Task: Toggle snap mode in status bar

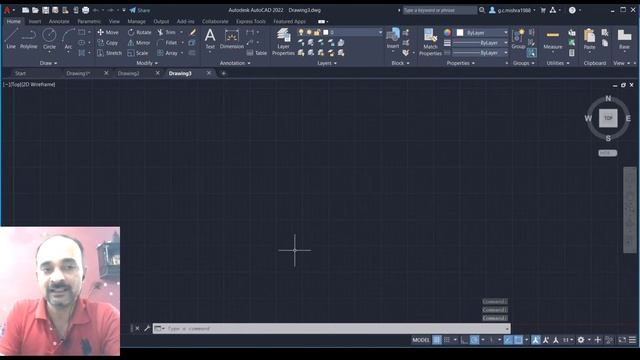Action: pyautogui.click(x=447, y=340)
